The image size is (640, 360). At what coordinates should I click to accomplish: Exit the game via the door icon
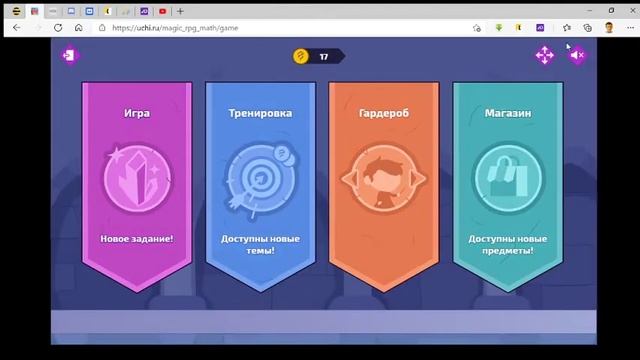(70, 55)
